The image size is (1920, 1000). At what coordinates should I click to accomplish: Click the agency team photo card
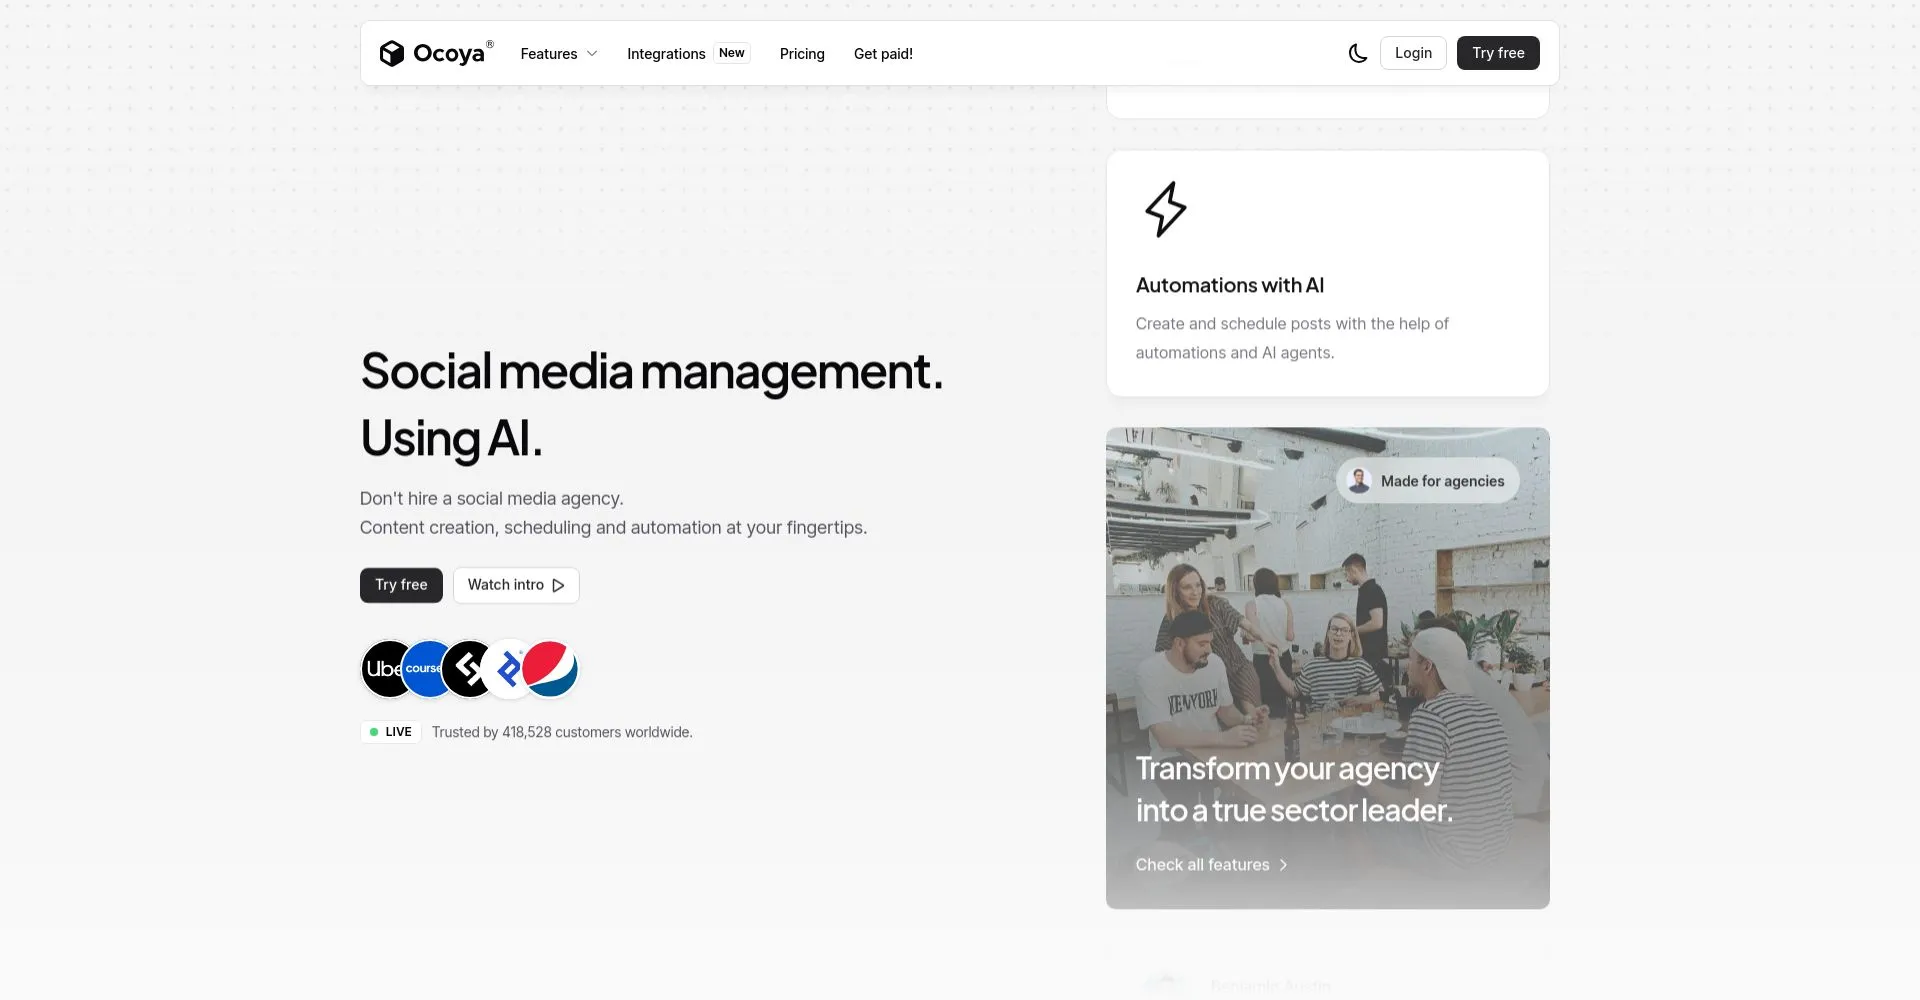[1328, 668]
